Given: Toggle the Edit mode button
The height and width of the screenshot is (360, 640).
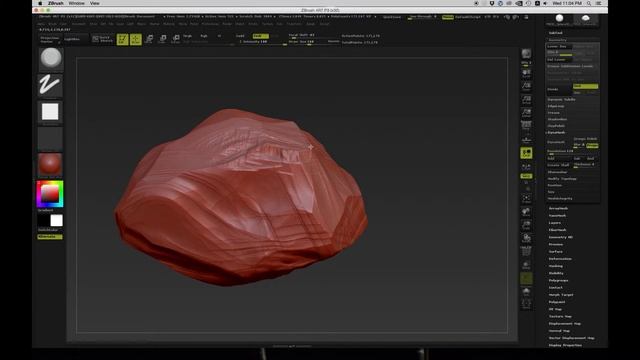Looking at the screenshot, I should pyautogui.click(x=122, y=39).
